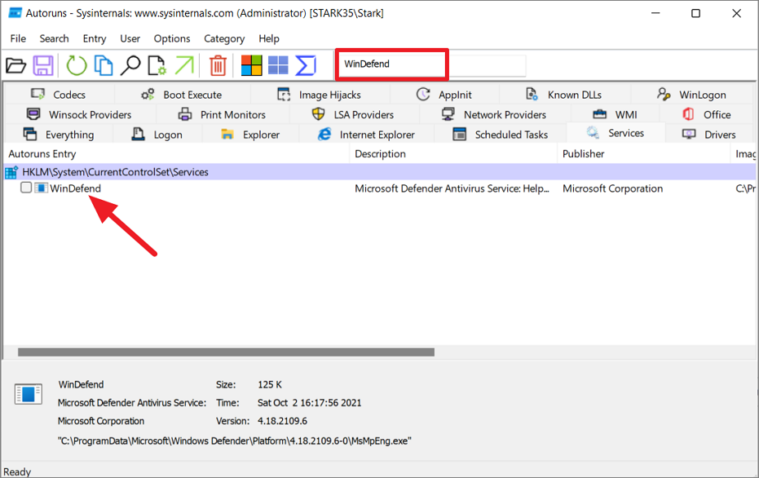
Task: Click the 125 K size value
Action: pyautogui.click(x=270, y=385)
